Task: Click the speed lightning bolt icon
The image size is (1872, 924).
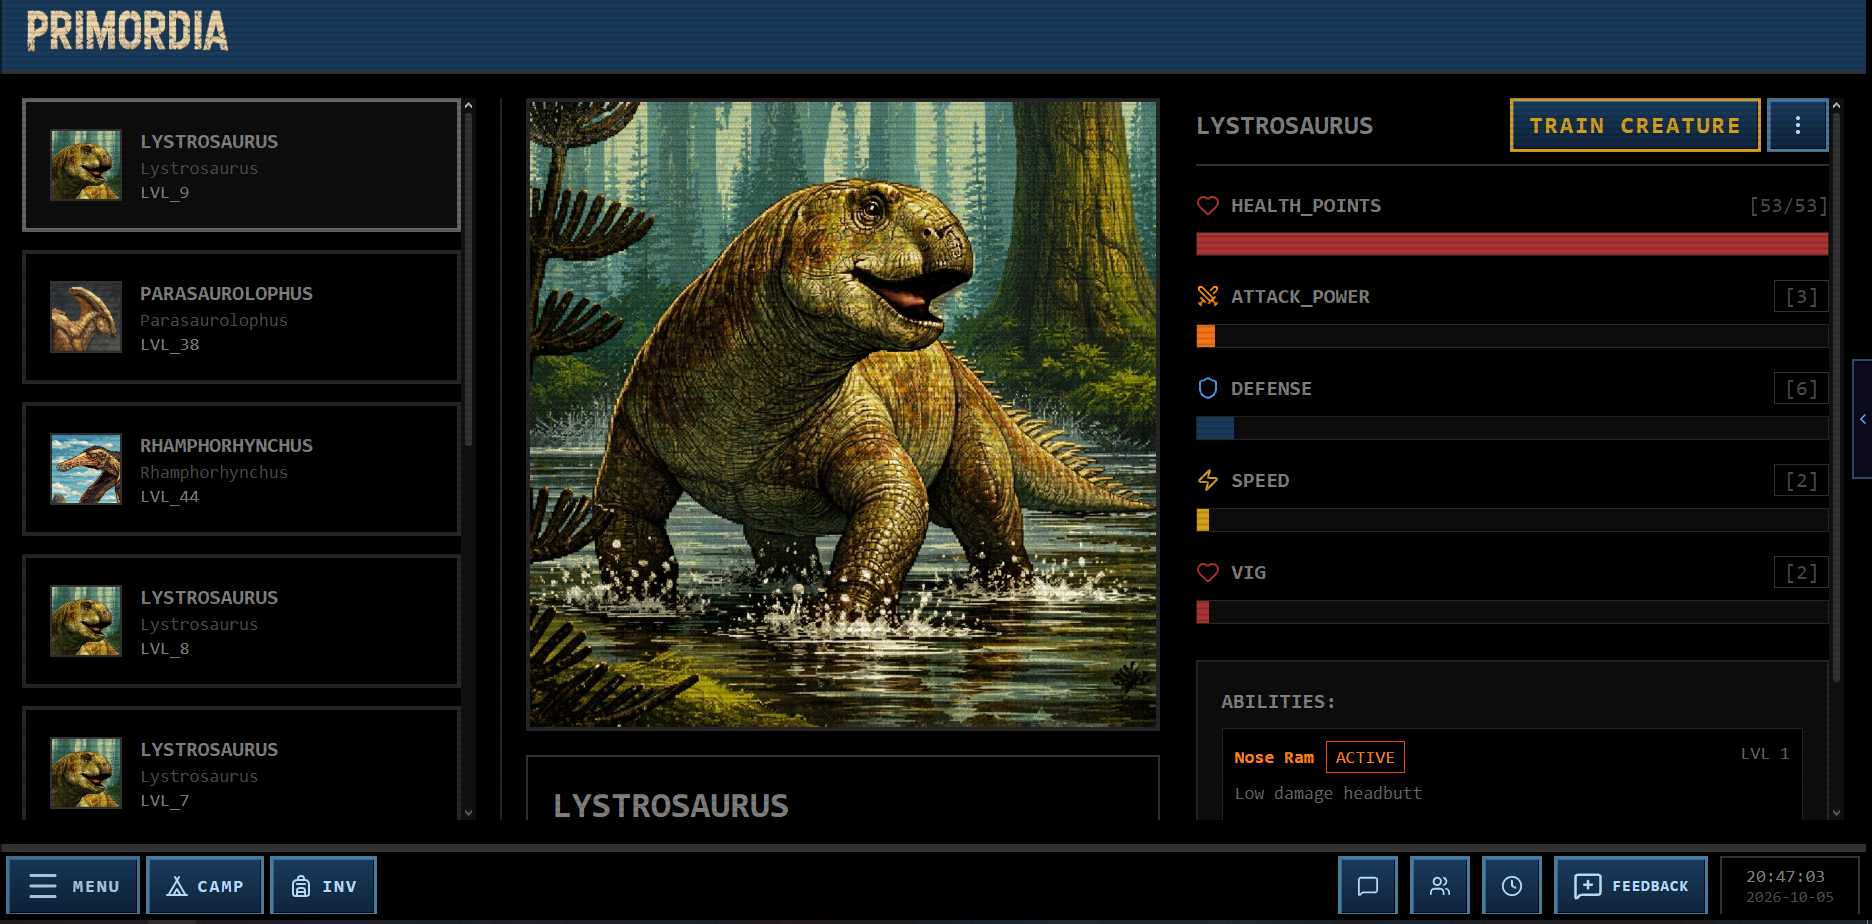Action: tap(1208, 481)
